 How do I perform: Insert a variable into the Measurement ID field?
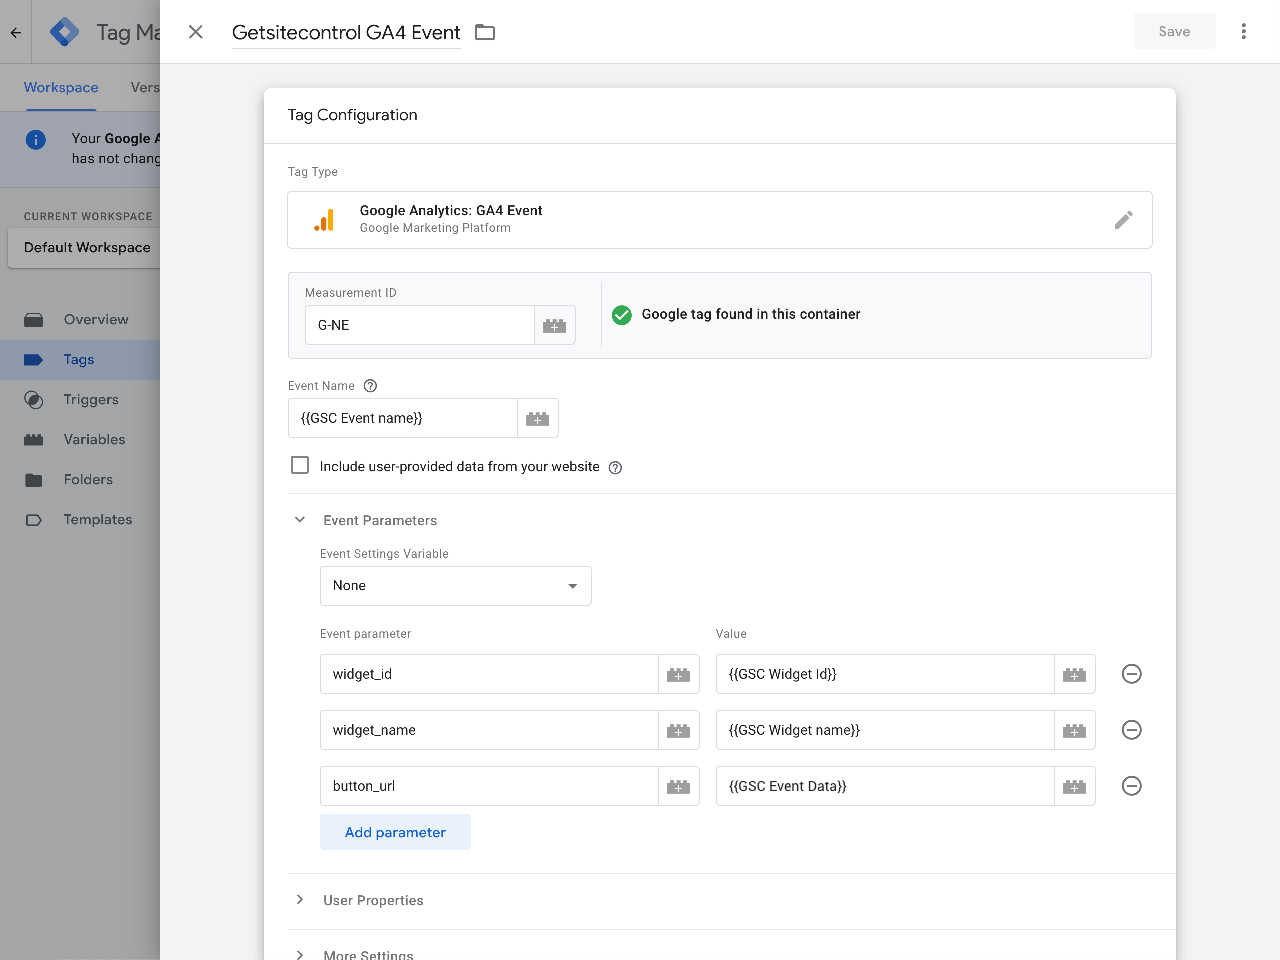[555, 325]
